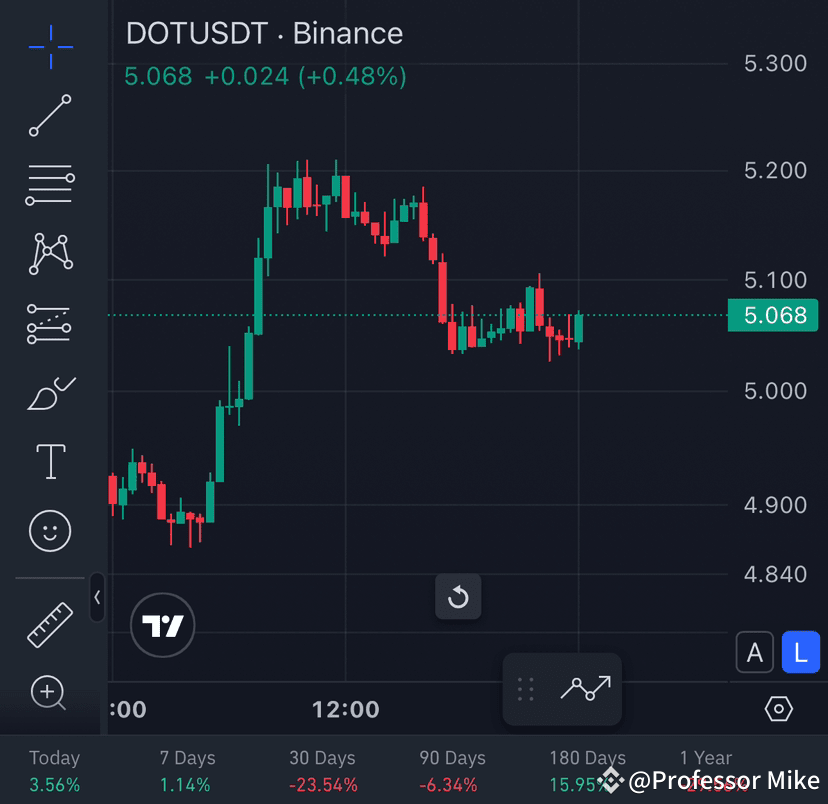Toggle auto scale with the A button
The image size is (828, 804).
pos(755,652)
